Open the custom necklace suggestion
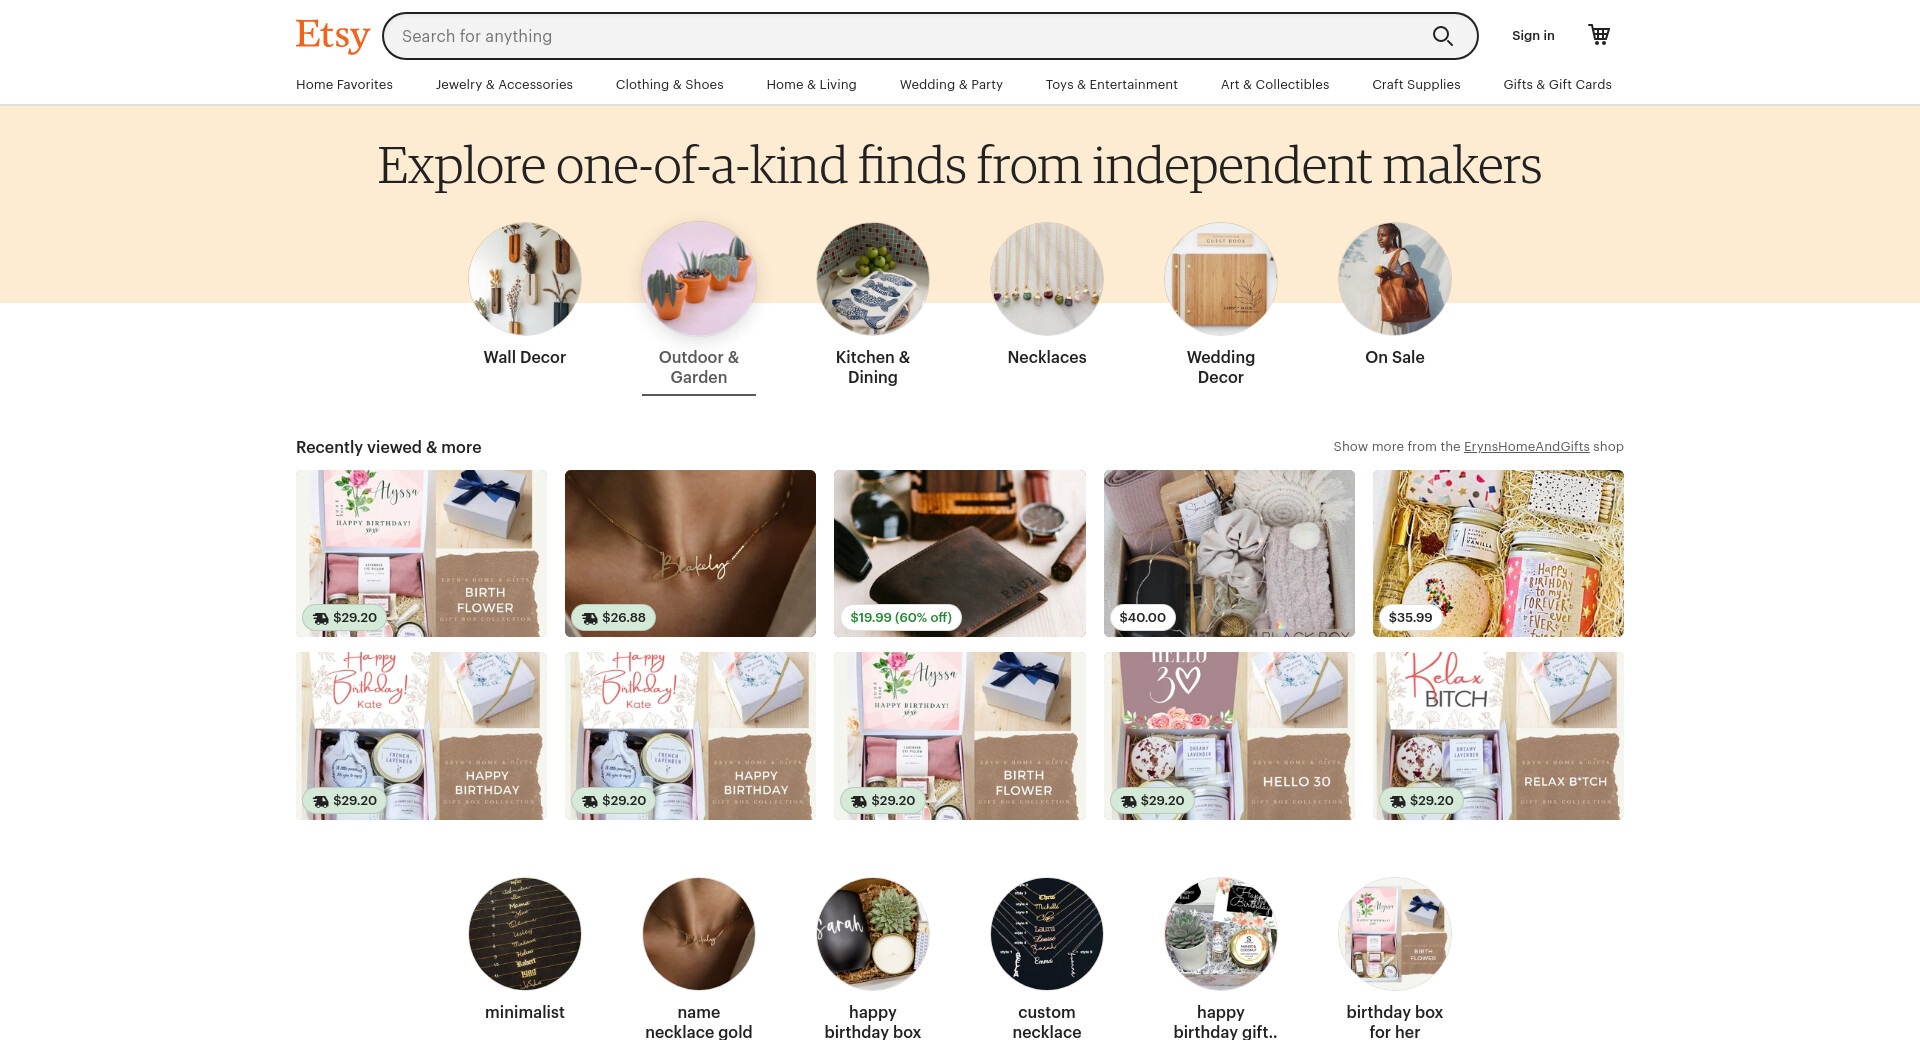Image resolution: width=1920 pixels, height=1040 pixels. coord(1047,934)
